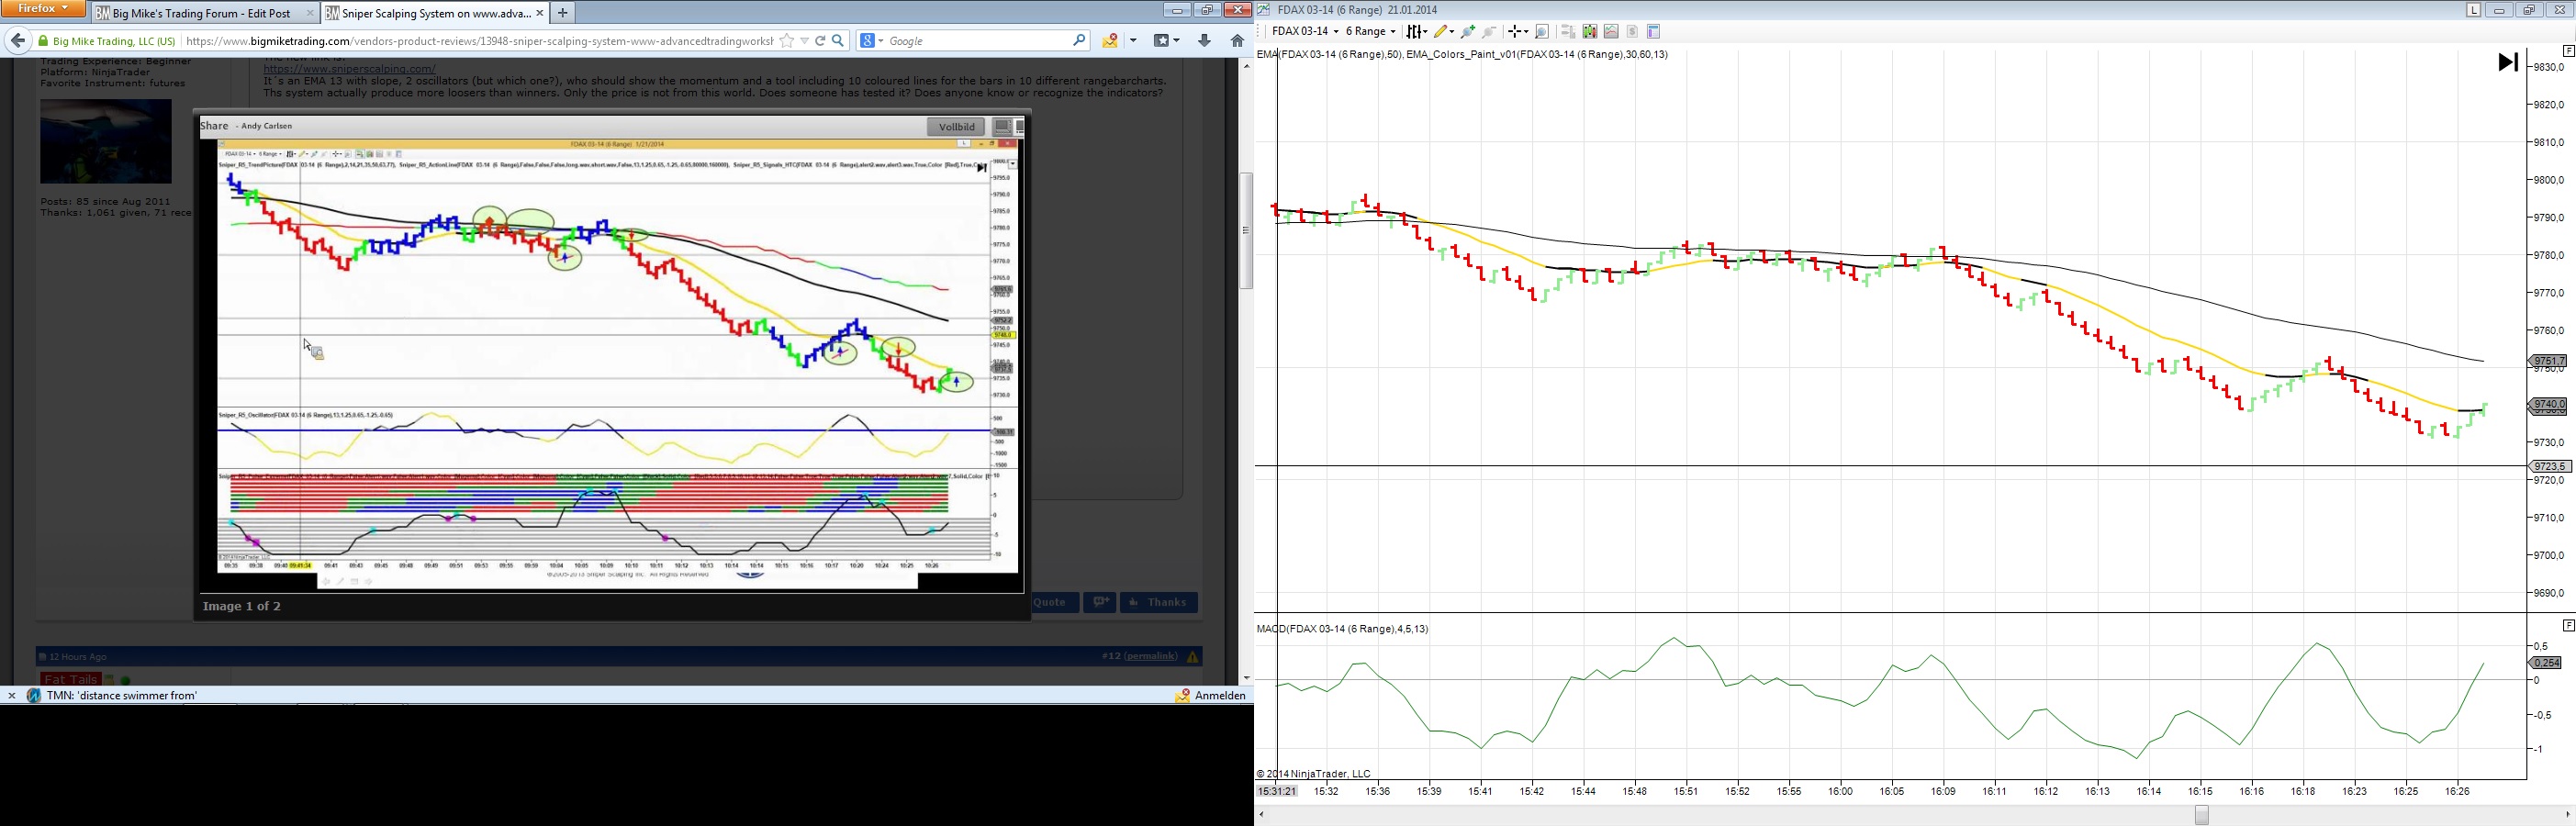This screenshot has height=826, width=2576.
Task: Submit the Google search magnifier
Action: 1079,41
